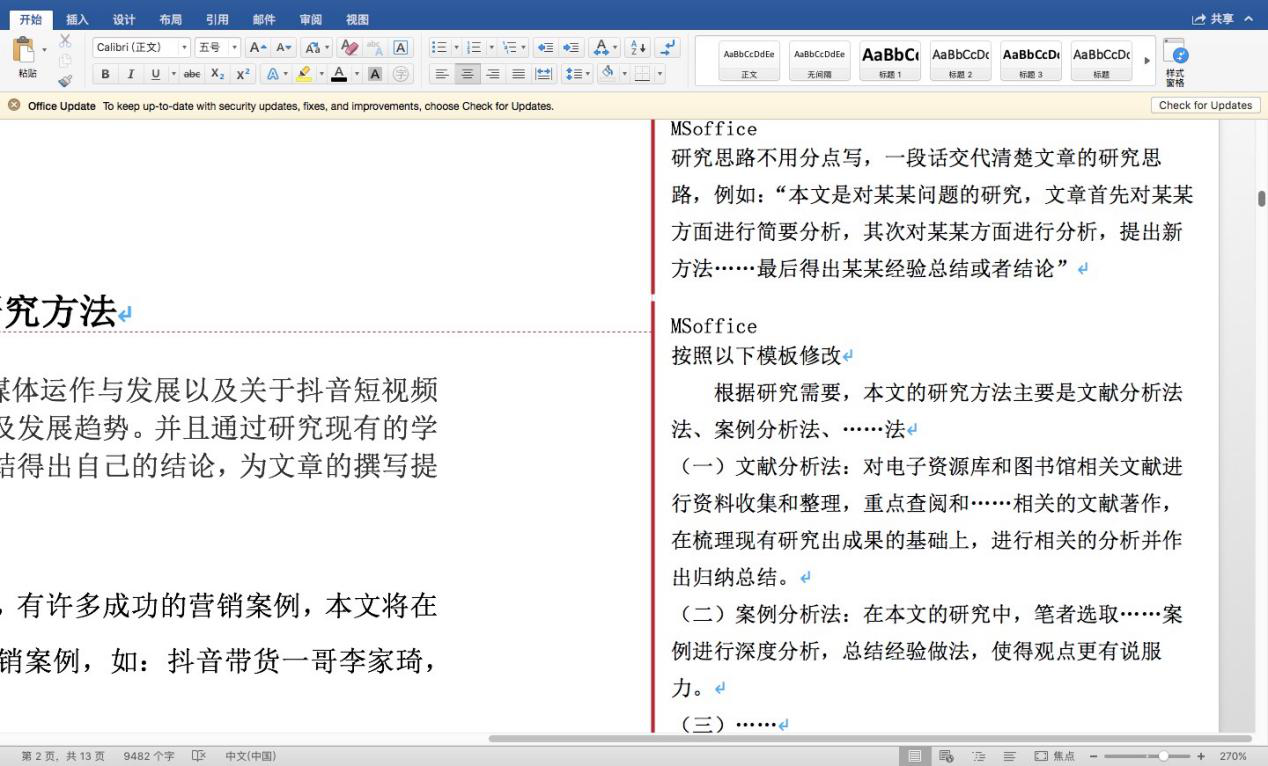Apply subscript formatting

coord(217,74)
